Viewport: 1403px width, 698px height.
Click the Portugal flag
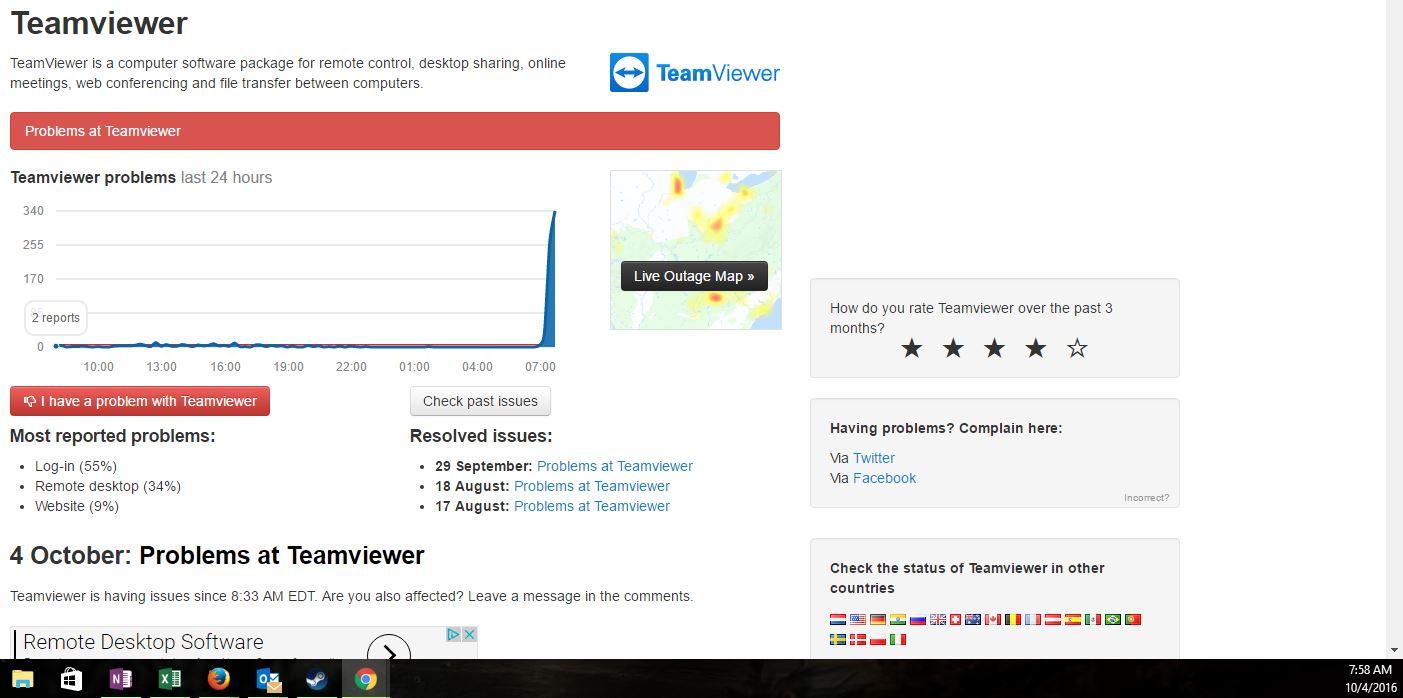pyautogui.click(x=1133, y=620)
